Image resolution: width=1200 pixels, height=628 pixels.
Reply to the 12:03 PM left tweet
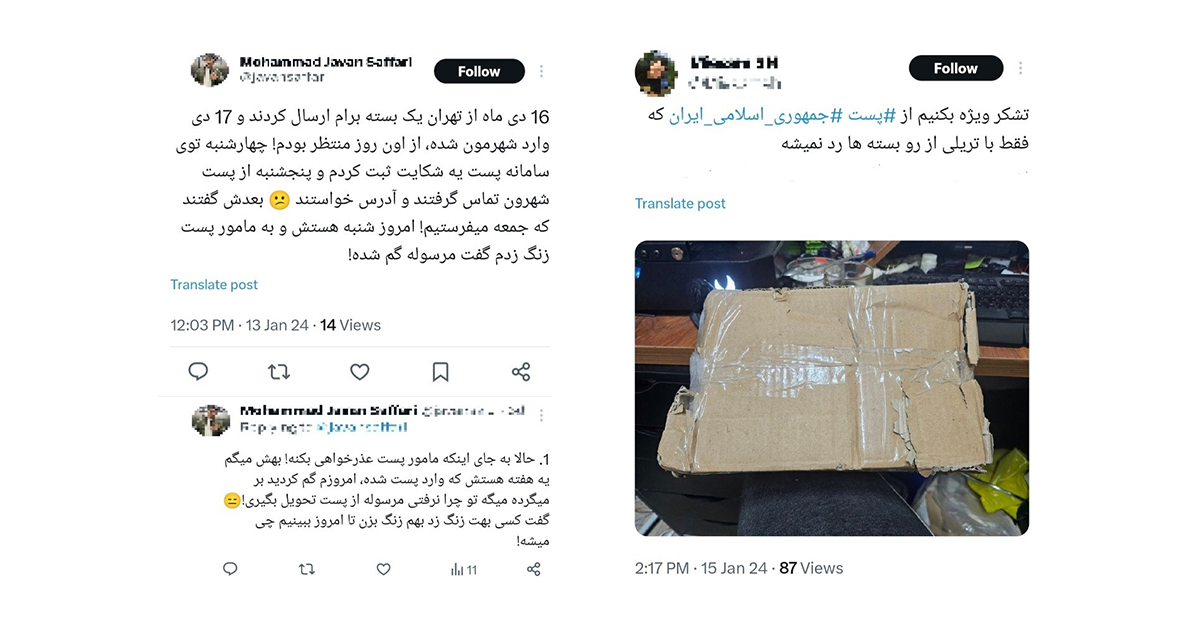198,372
